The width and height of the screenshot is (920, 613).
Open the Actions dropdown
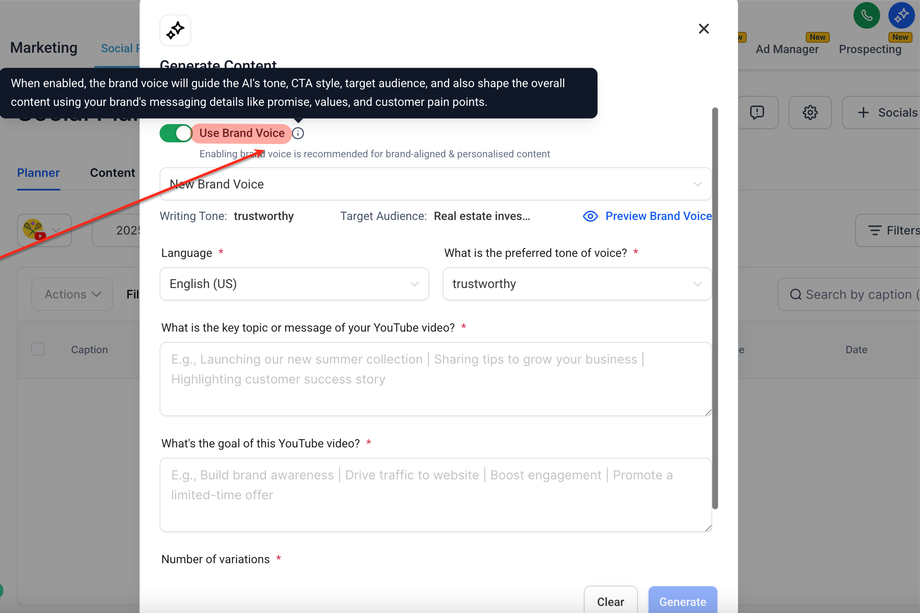pyautogui.click(x=72, y=294)
